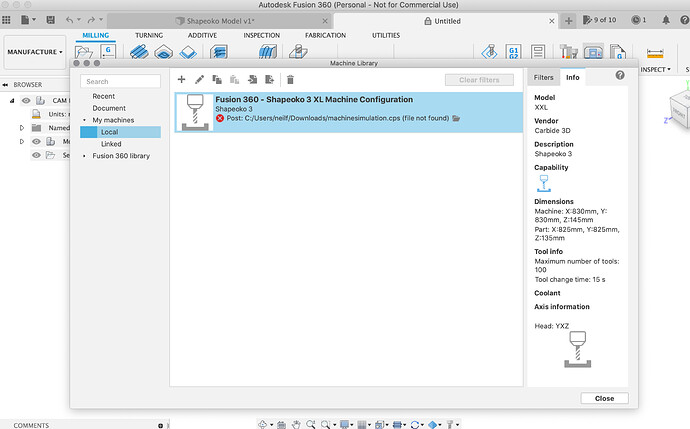690x429 pixels.
Task: Open job status clock icon
Action: click(x=636, y=20)
